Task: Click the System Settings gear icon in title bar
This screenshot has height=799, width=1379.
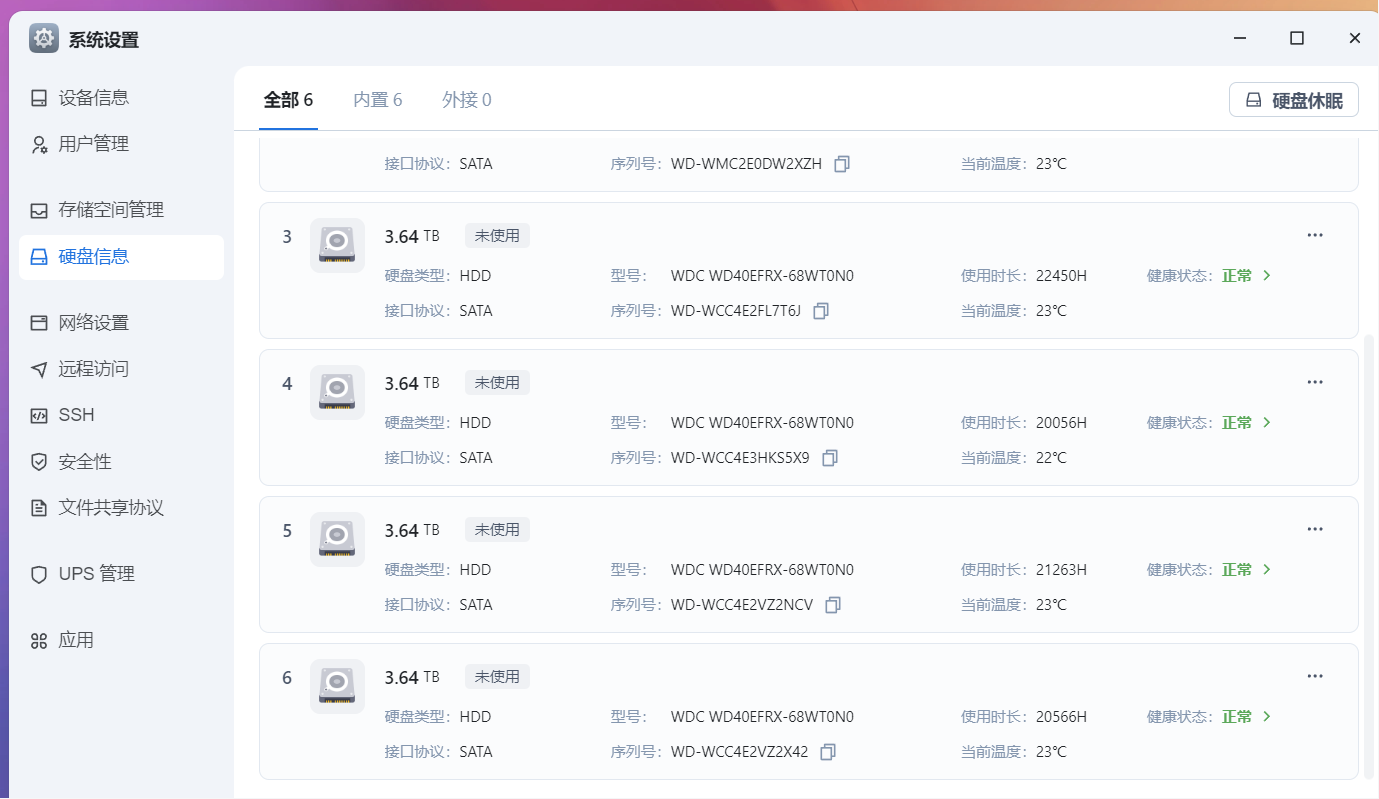Action: 44,39
